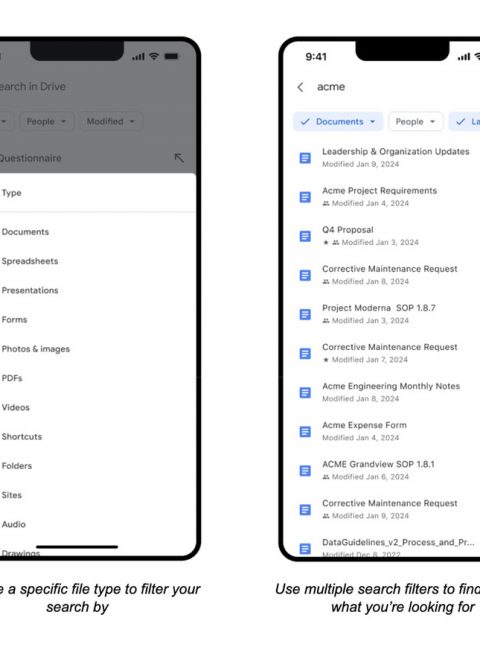This screenshot has height=650, width=480.
Task: Tap the back arrow next to acme
Action: tap(301, 87)
